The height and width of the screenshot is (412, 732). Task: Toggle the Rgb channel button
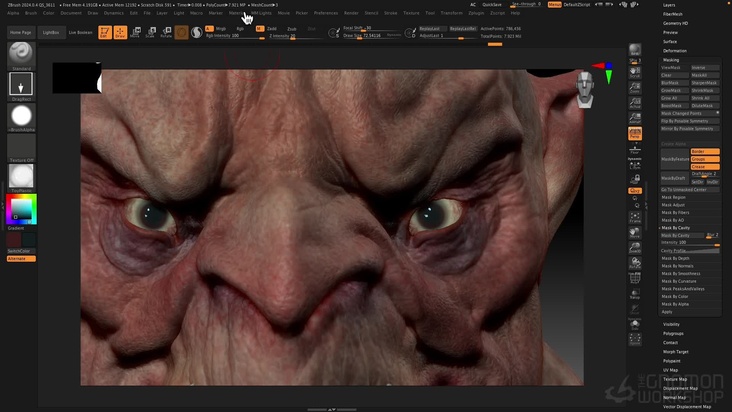[x=240, y=28]
